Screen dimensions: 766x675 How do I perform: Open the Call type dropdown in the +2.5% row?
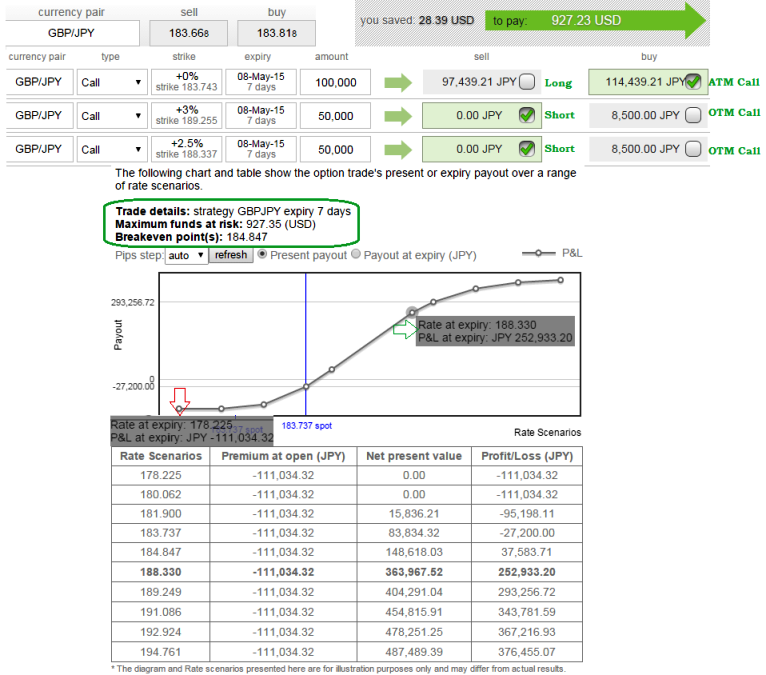(x=112, y=149)
